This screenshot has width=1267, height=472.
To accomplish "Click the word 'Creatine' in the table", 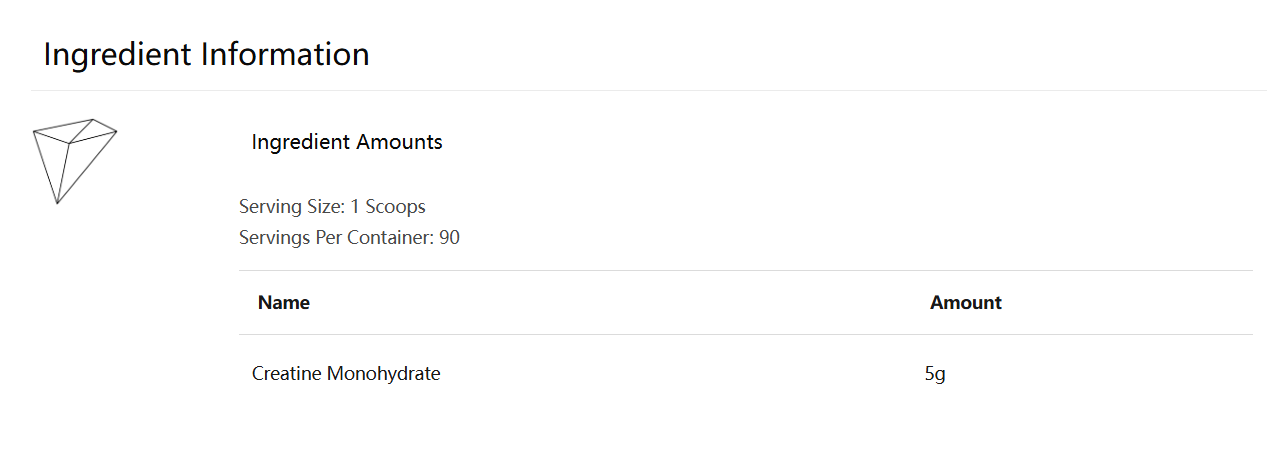I will click(x=286, y=374).
